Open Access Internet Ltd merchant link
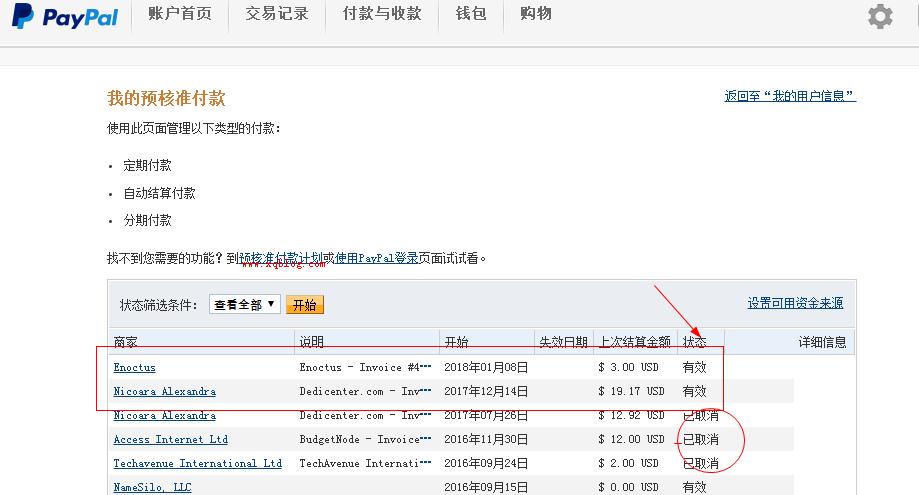This screenshot has width=919, height=495. pyautogui.click(x=171, y=439)
